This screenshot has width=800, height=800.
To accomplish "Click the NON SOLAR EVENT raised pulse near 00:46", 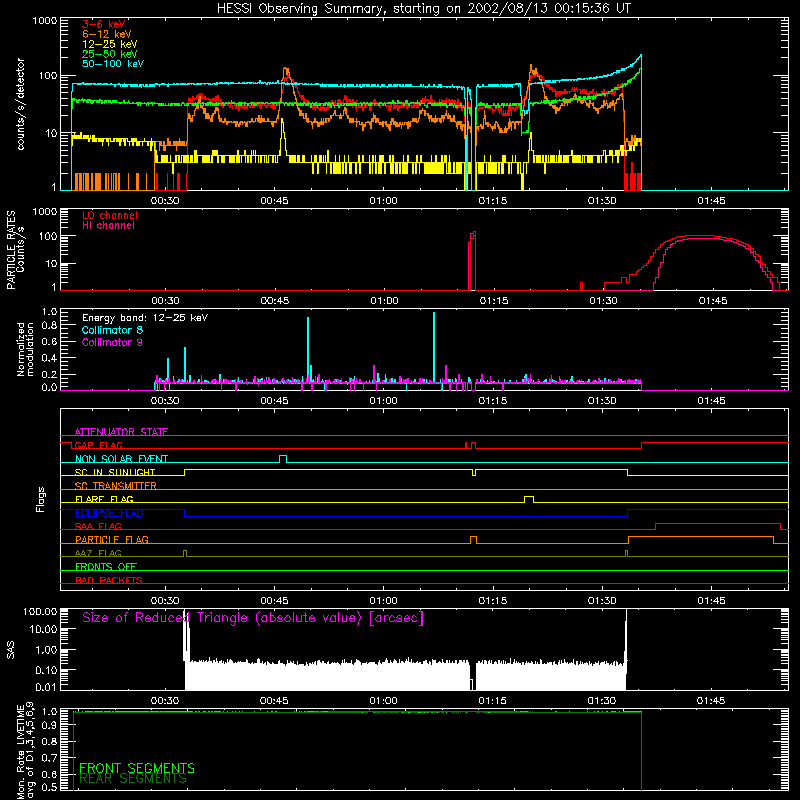I will (283, 459).
